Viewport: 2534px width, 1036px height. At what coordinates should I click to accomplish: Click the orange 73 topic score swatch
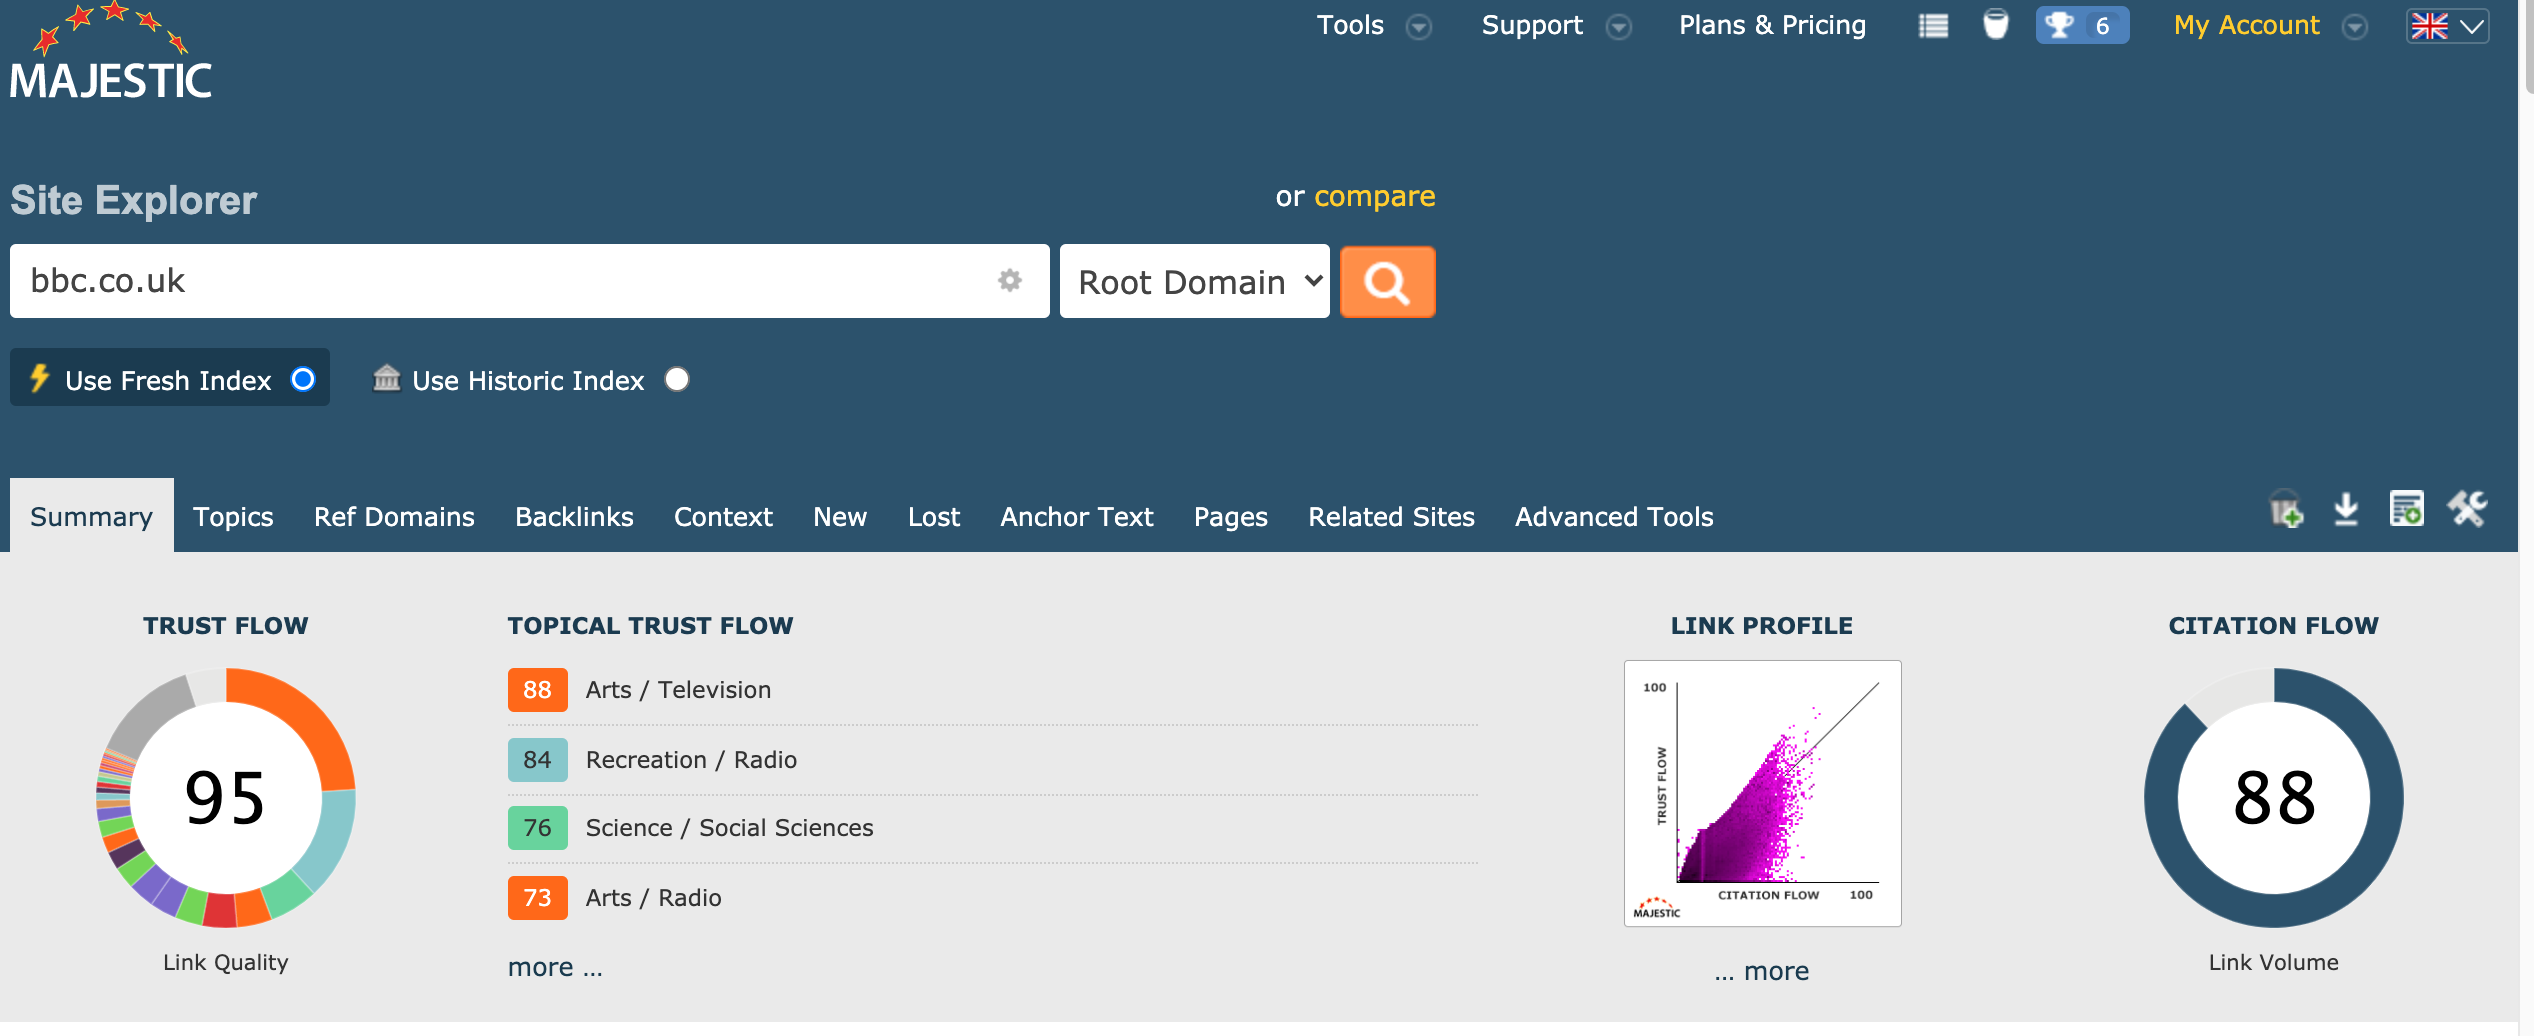click(538, 898)
